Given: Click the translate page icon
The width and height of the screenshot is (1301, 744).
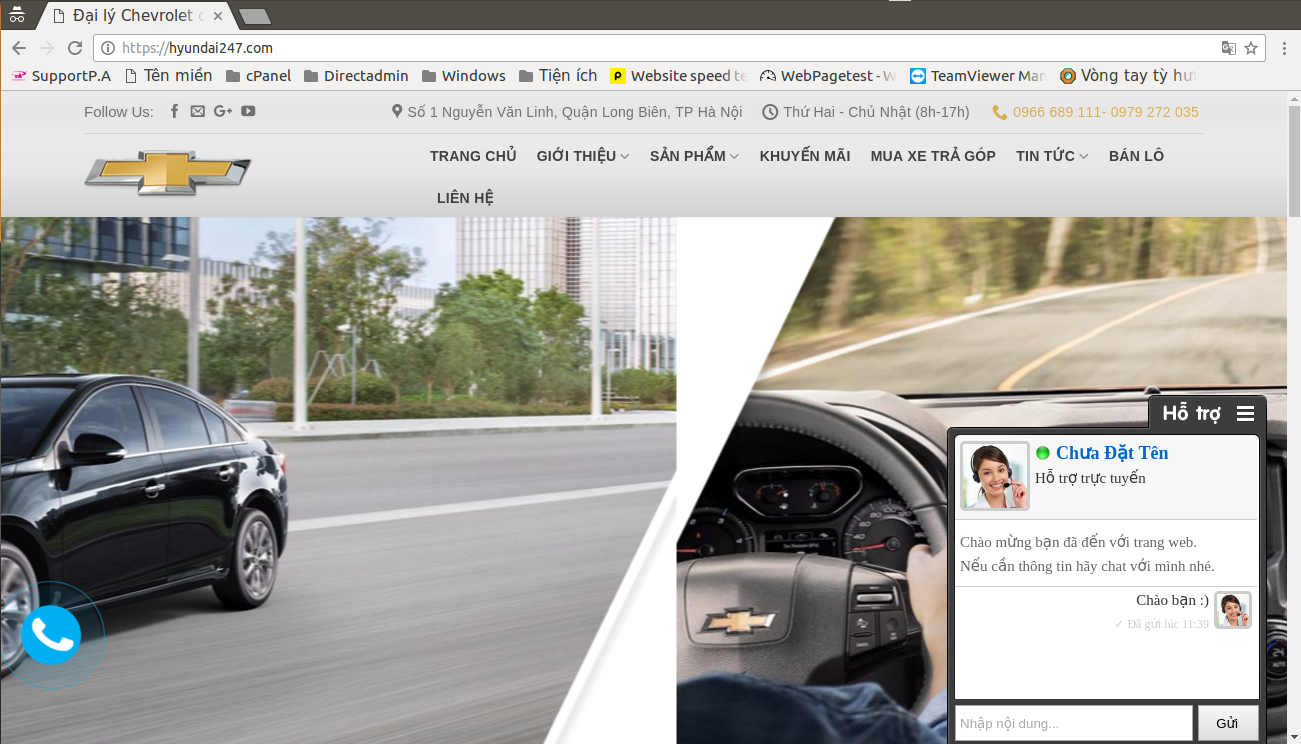Looking at the screenshot, I should point(1228,48).
